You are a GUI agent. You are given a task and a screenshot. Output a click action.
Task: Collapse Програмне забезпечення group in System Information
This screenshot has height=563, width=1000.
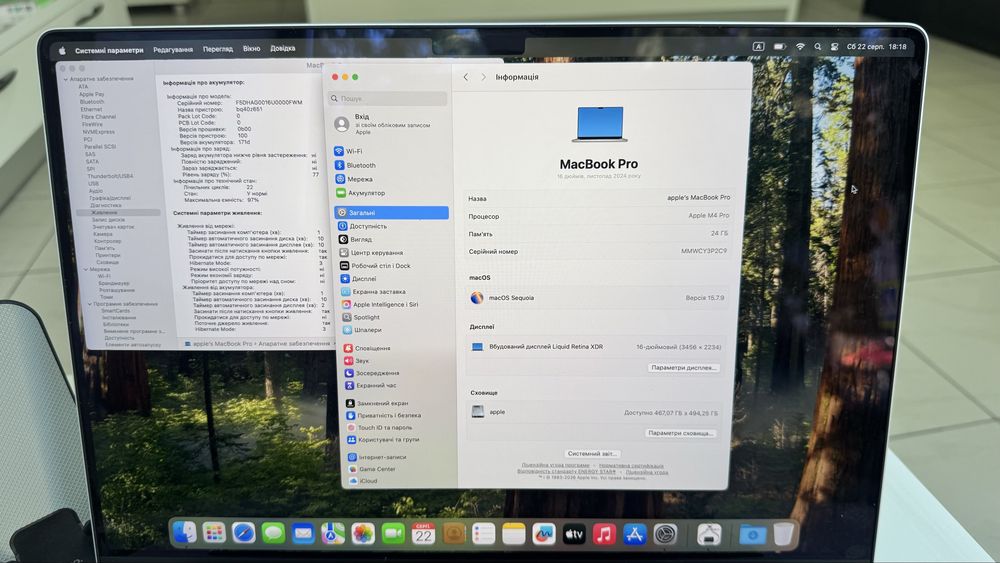click(89, 304)
